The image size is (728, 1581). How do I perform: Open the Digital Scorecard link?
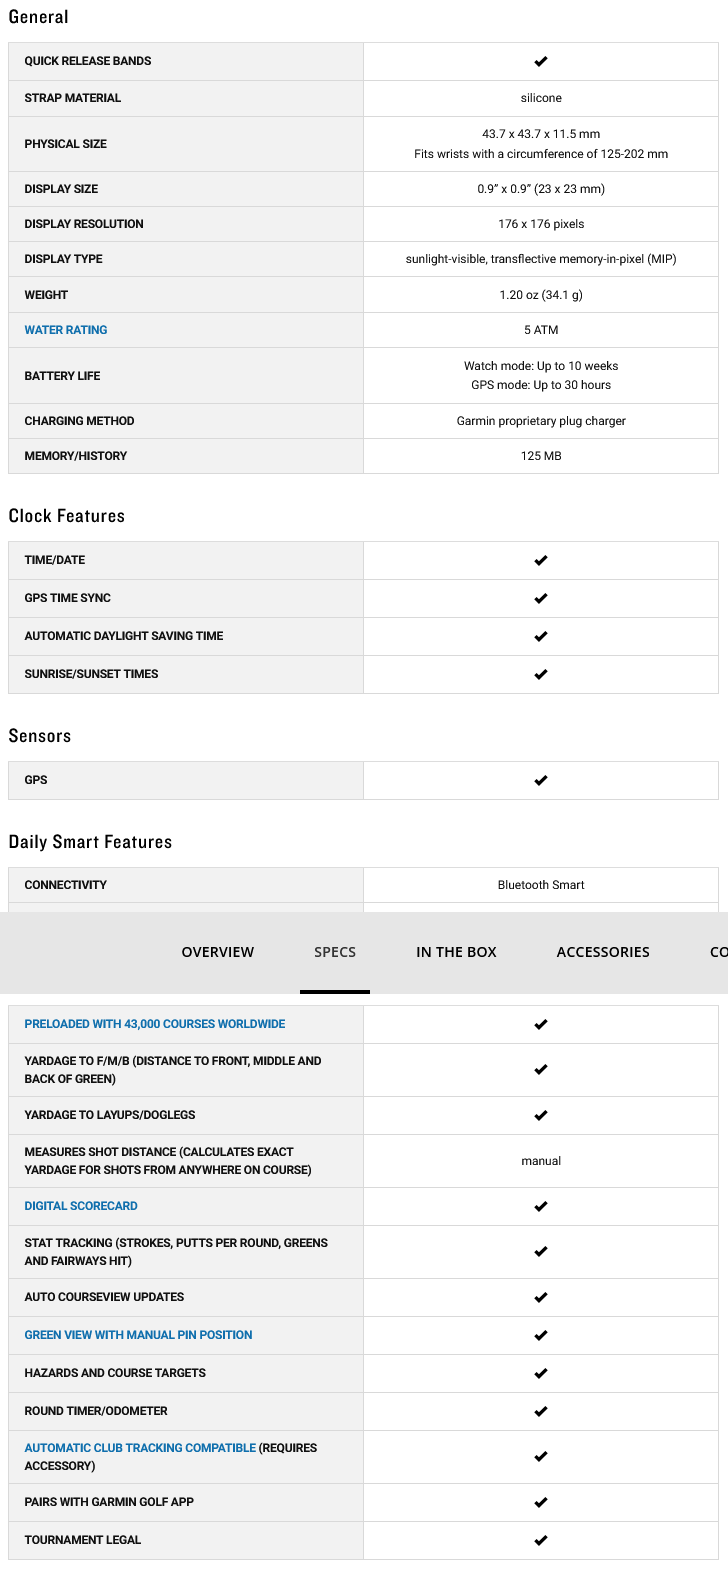tap(81, 1206)
